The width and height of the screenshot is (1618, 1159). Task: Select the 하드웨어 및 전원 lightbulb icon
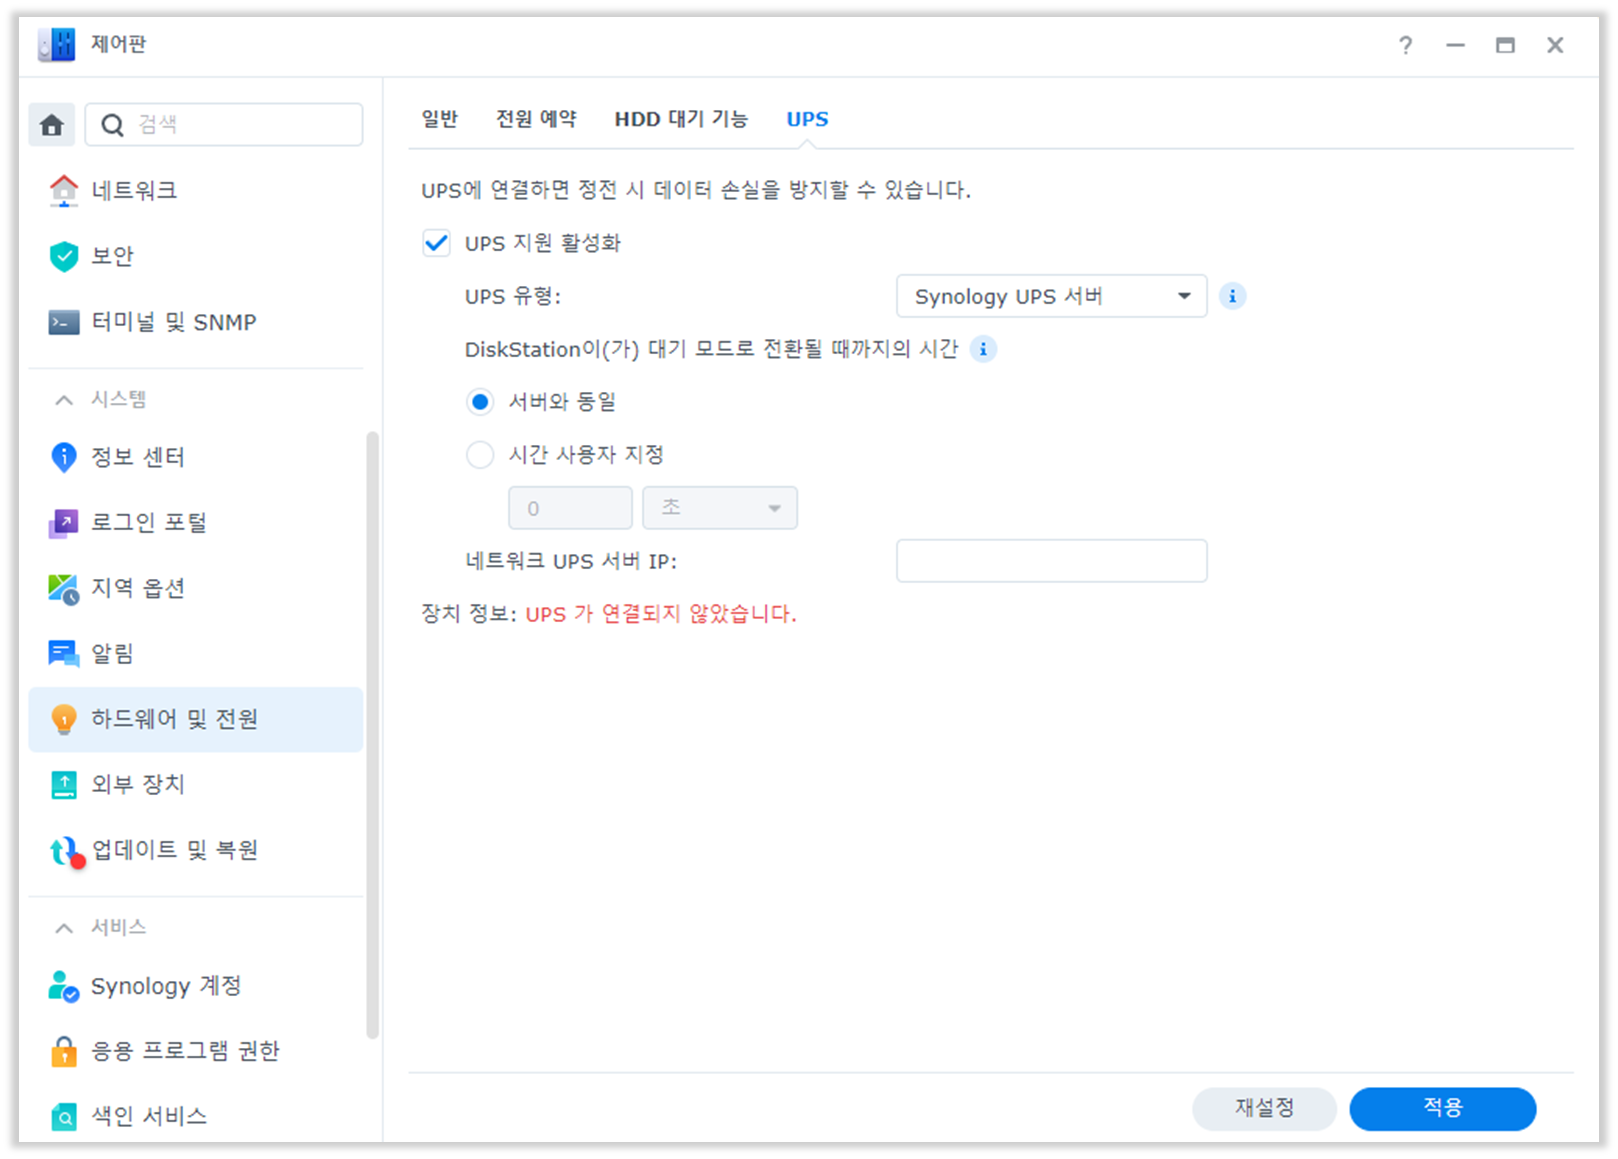[64, 719]
